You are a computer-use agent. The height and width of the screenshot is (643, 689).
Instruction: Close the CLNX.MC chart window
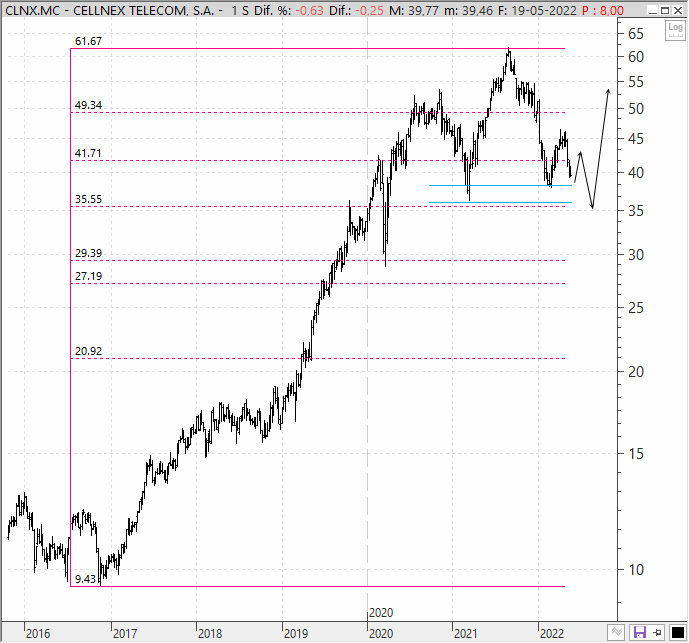click(x=678, y=10)
